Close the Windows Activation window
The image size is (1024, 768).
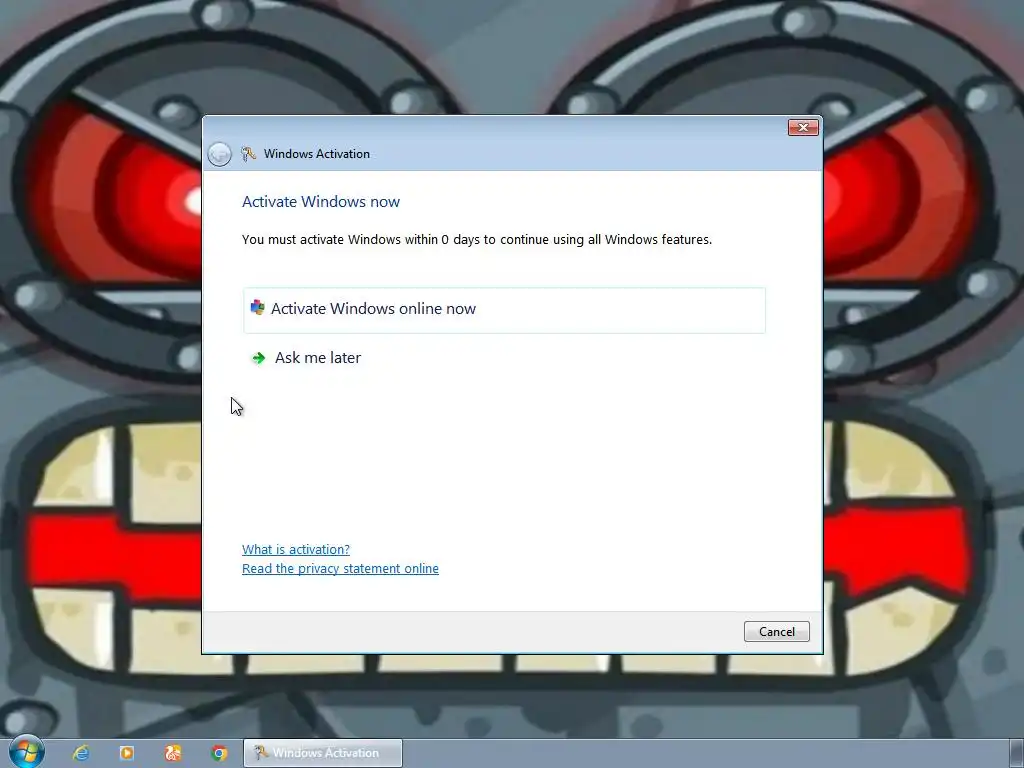coord(803,127)
